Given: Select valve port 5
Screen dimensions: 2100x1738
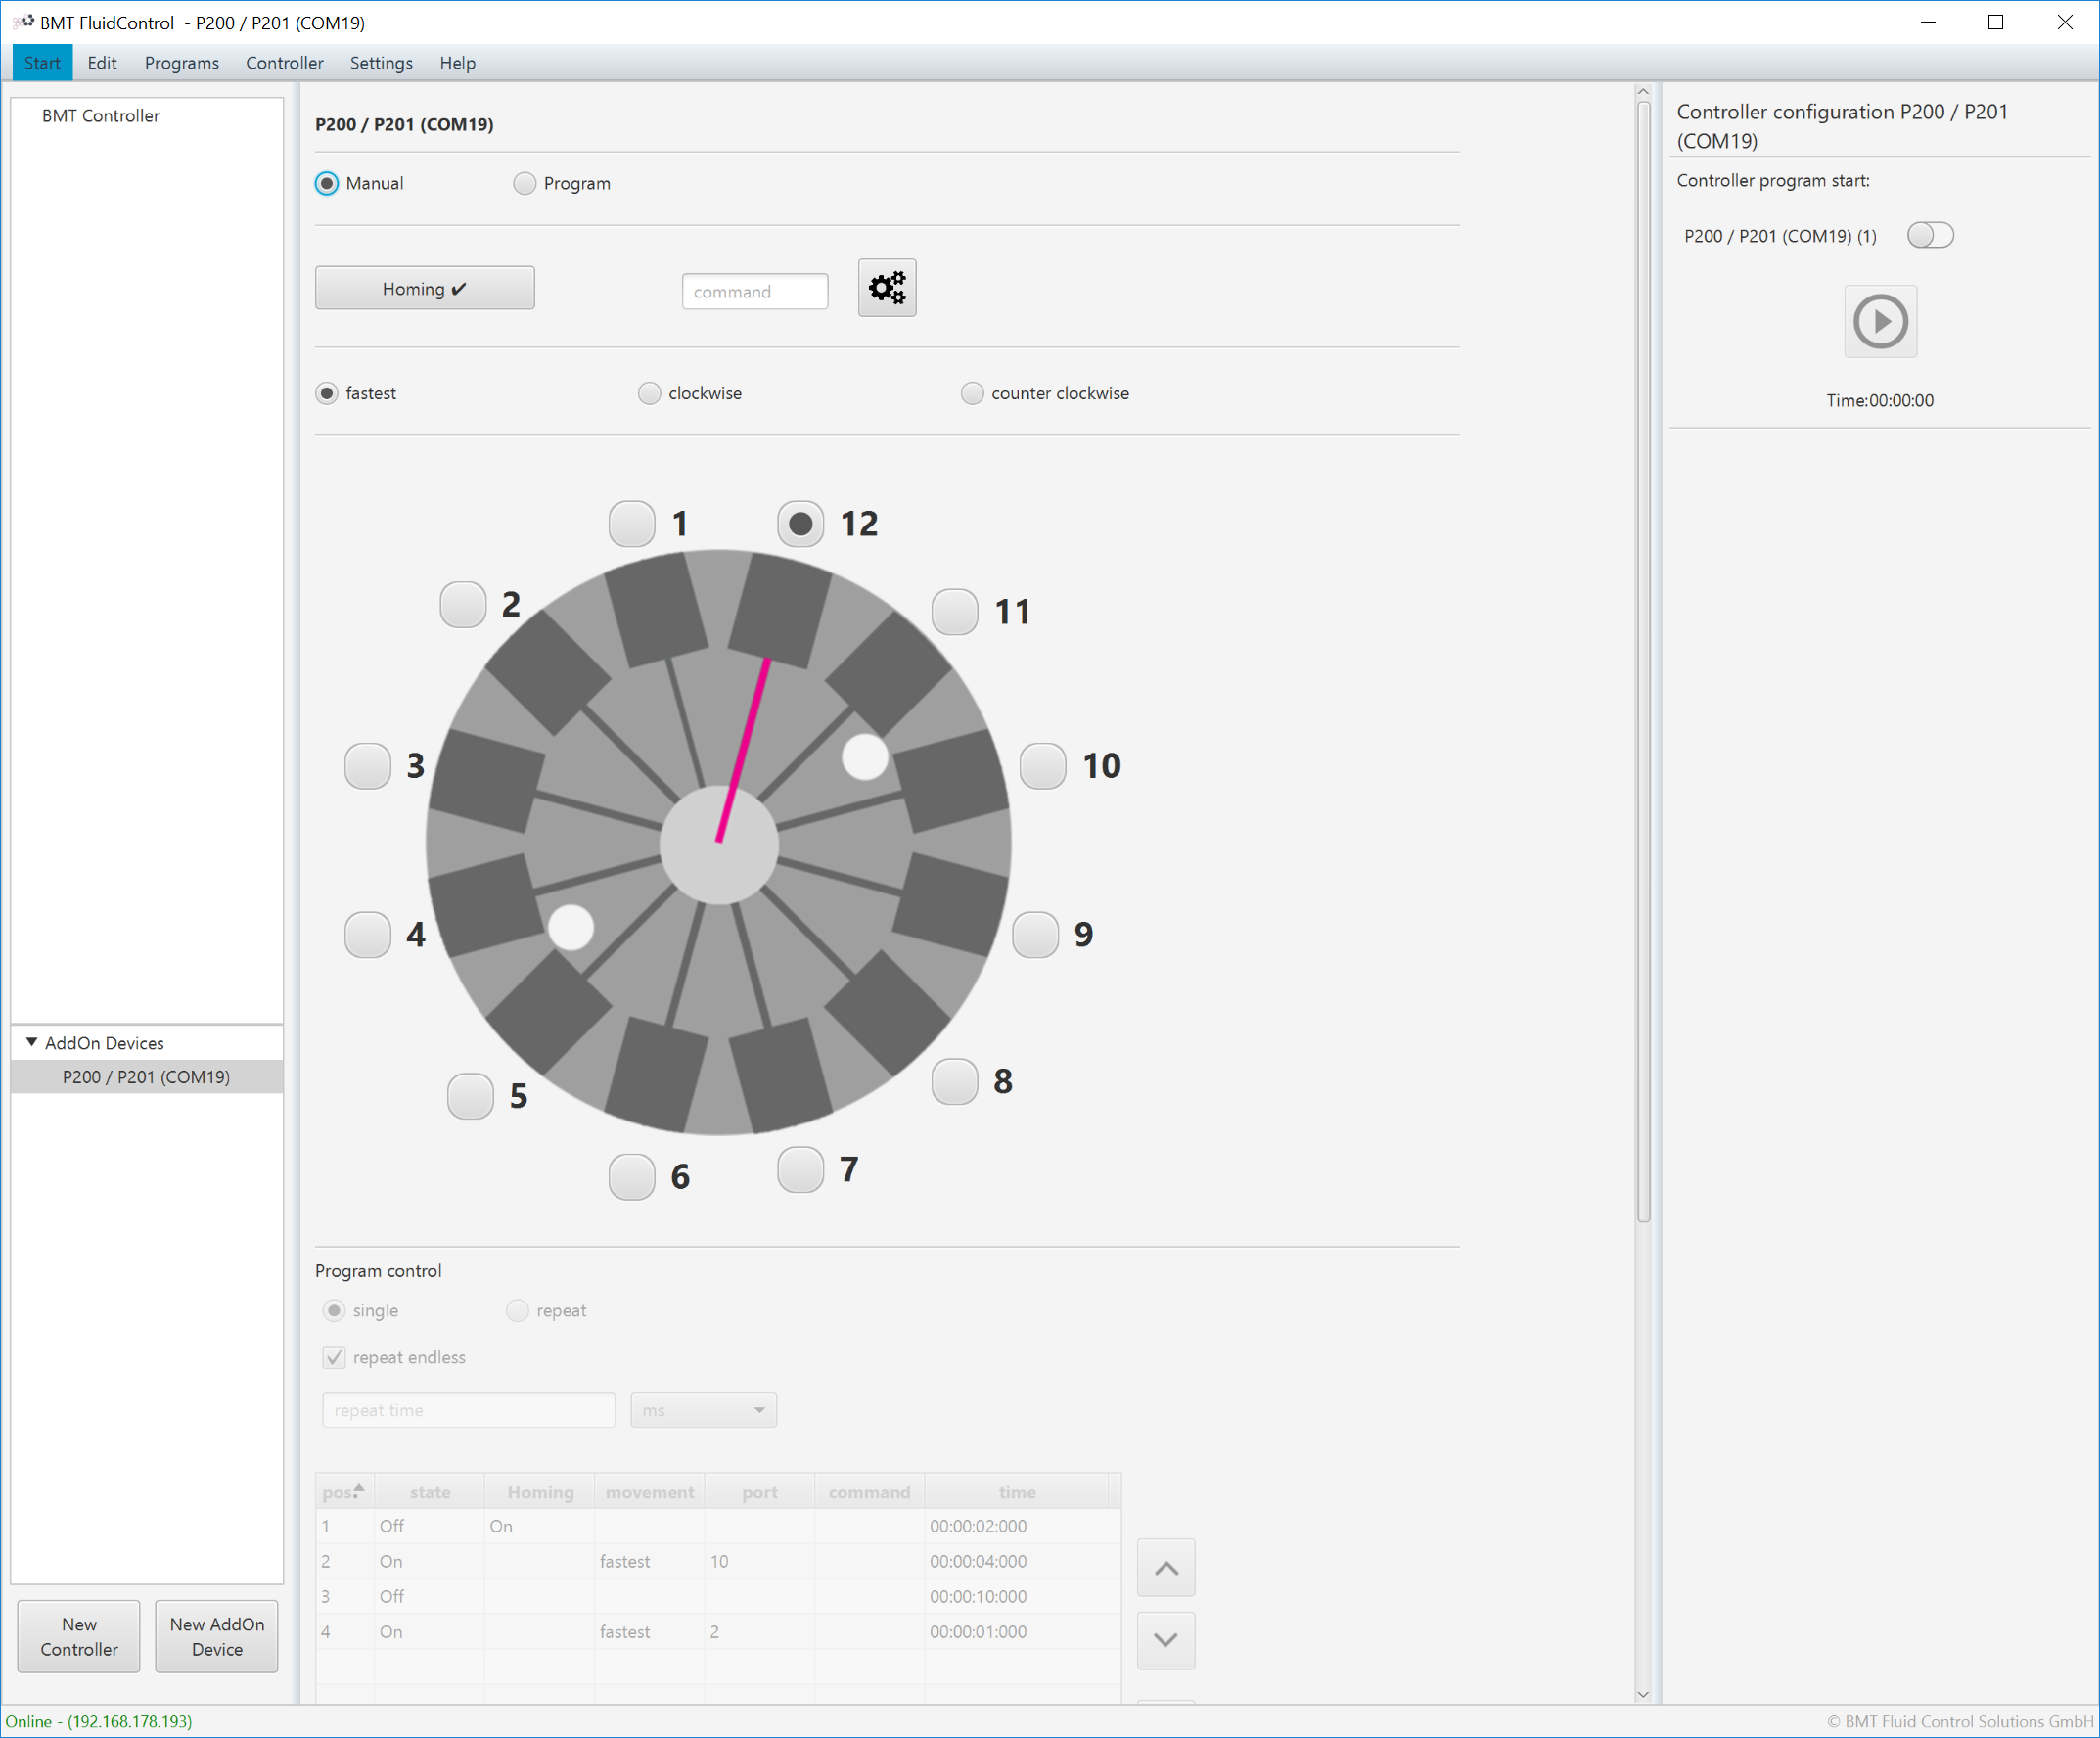Looking at the screenshot, I should [x=470, y=1096].
